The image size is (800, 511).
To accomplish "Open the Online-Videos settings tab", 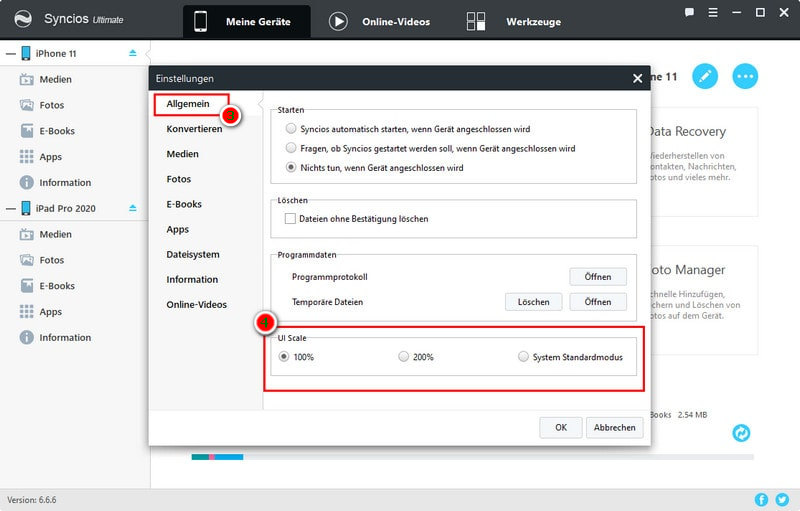I will [196, 304].
